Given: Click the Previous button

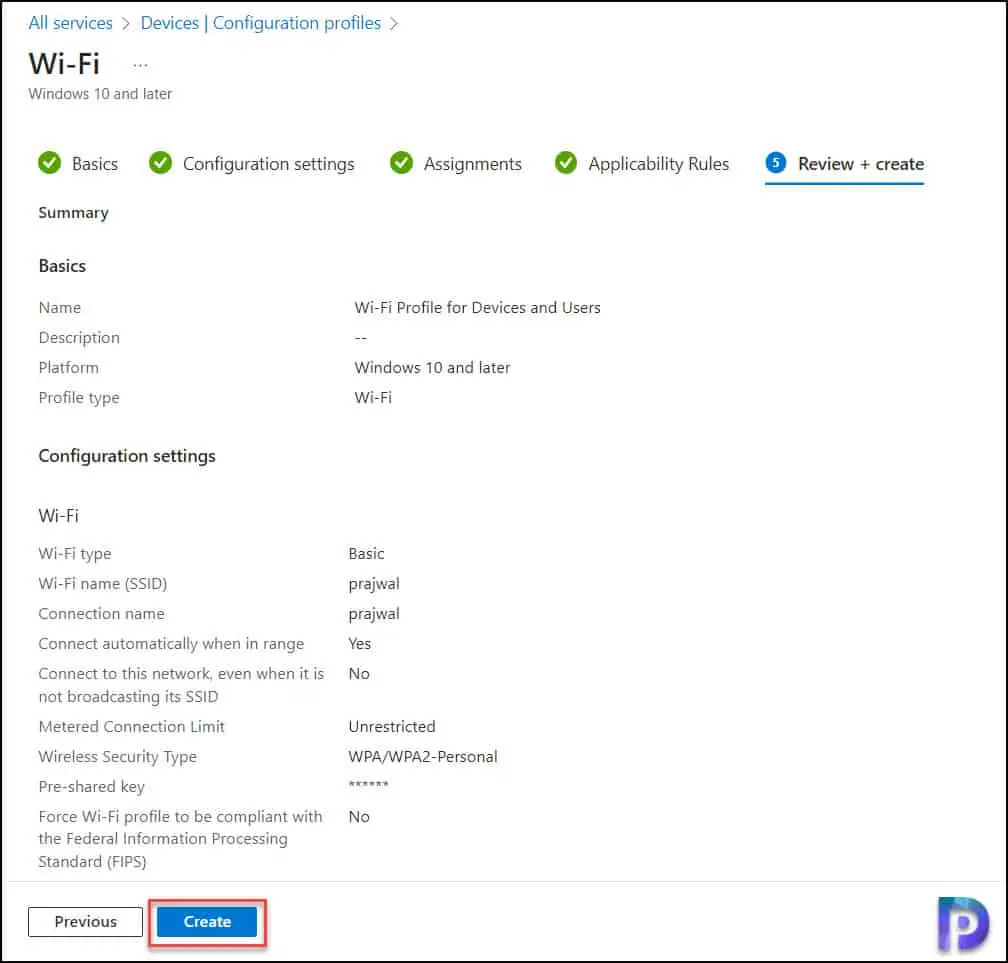Looking at the screenshot, I should tap(86, 922).
